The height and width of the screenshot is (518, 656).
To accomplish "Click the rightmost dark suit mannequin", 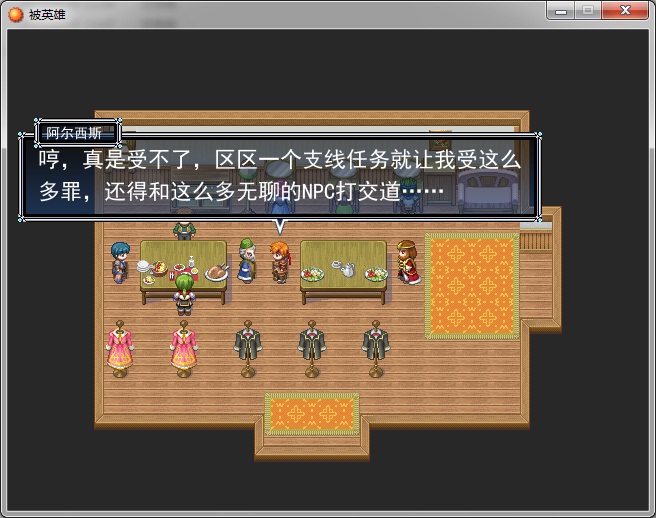I will pos(376,349).
